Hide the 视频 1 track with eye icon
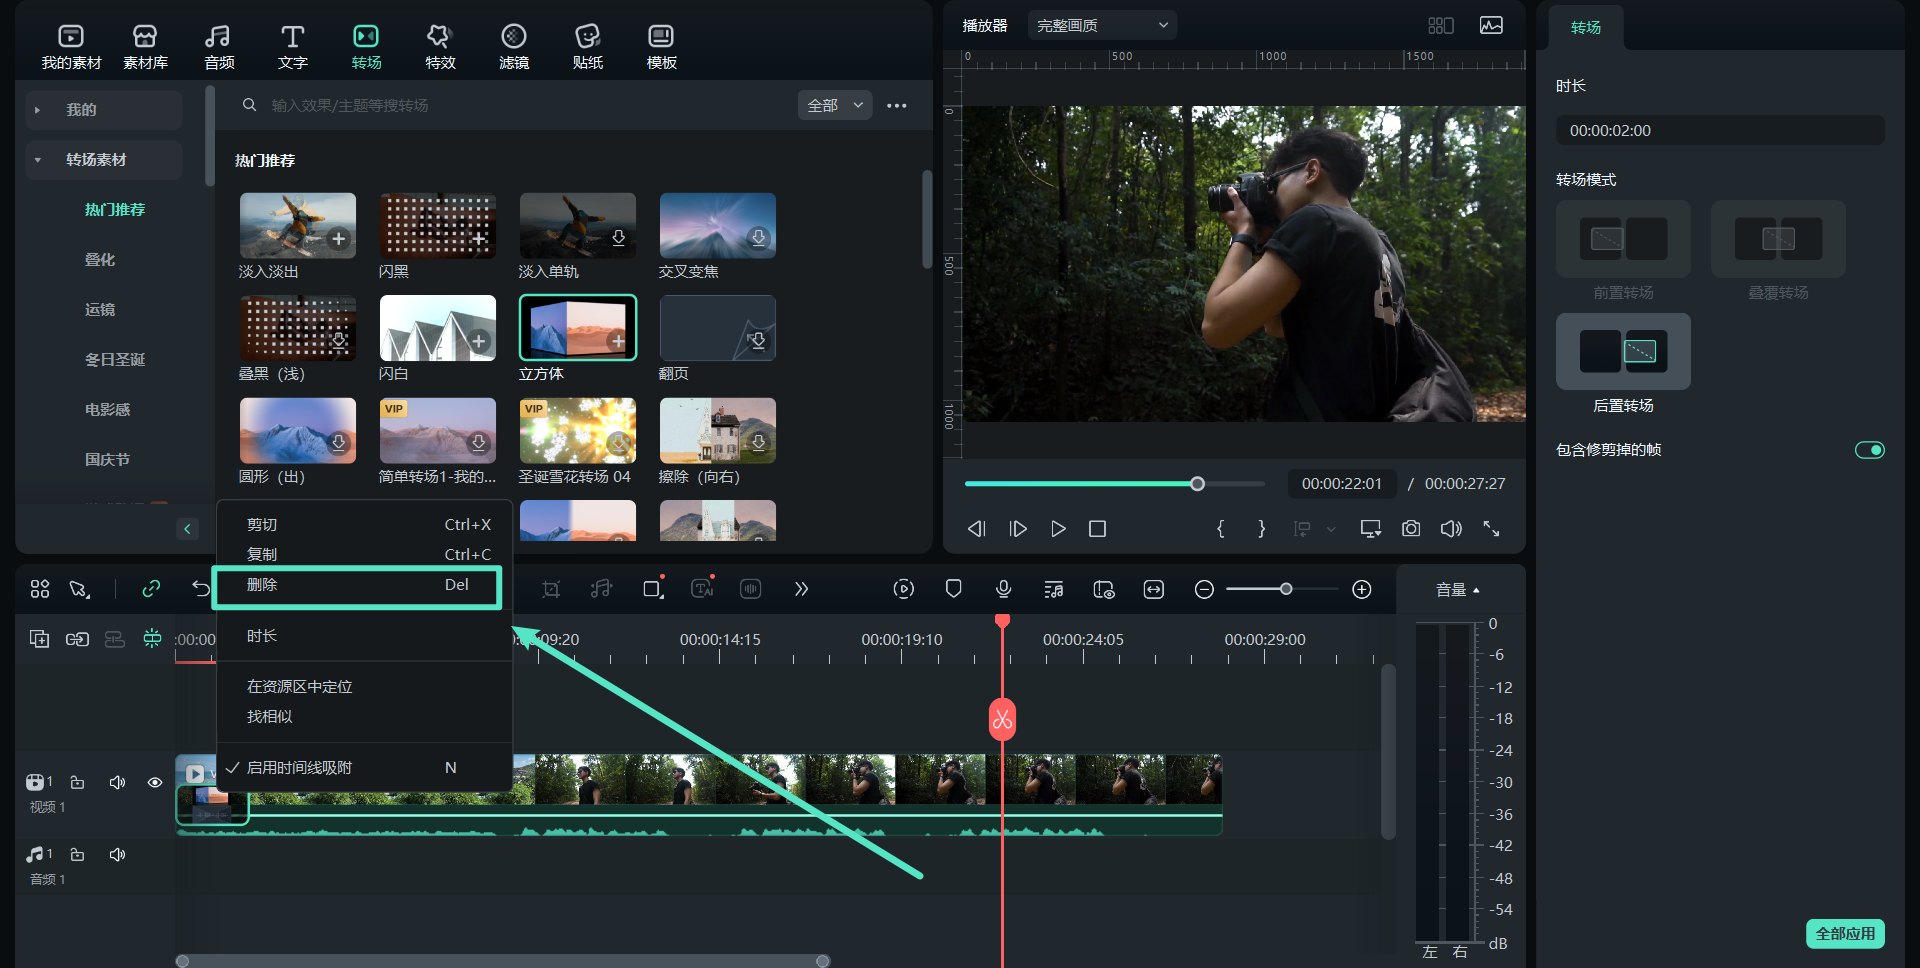Image resolution: width=1920 pixels, height=968 pixels. [155, 783]
